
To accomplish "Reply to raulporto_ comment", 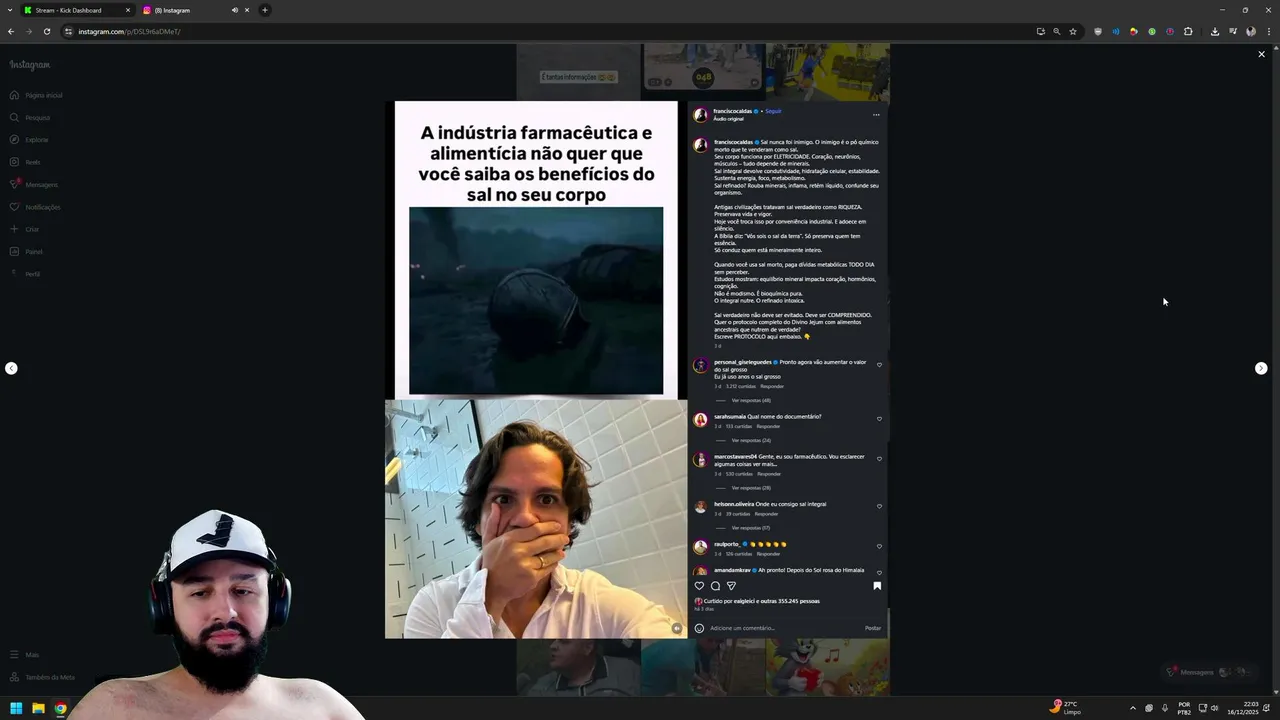I will pos(768,554).
